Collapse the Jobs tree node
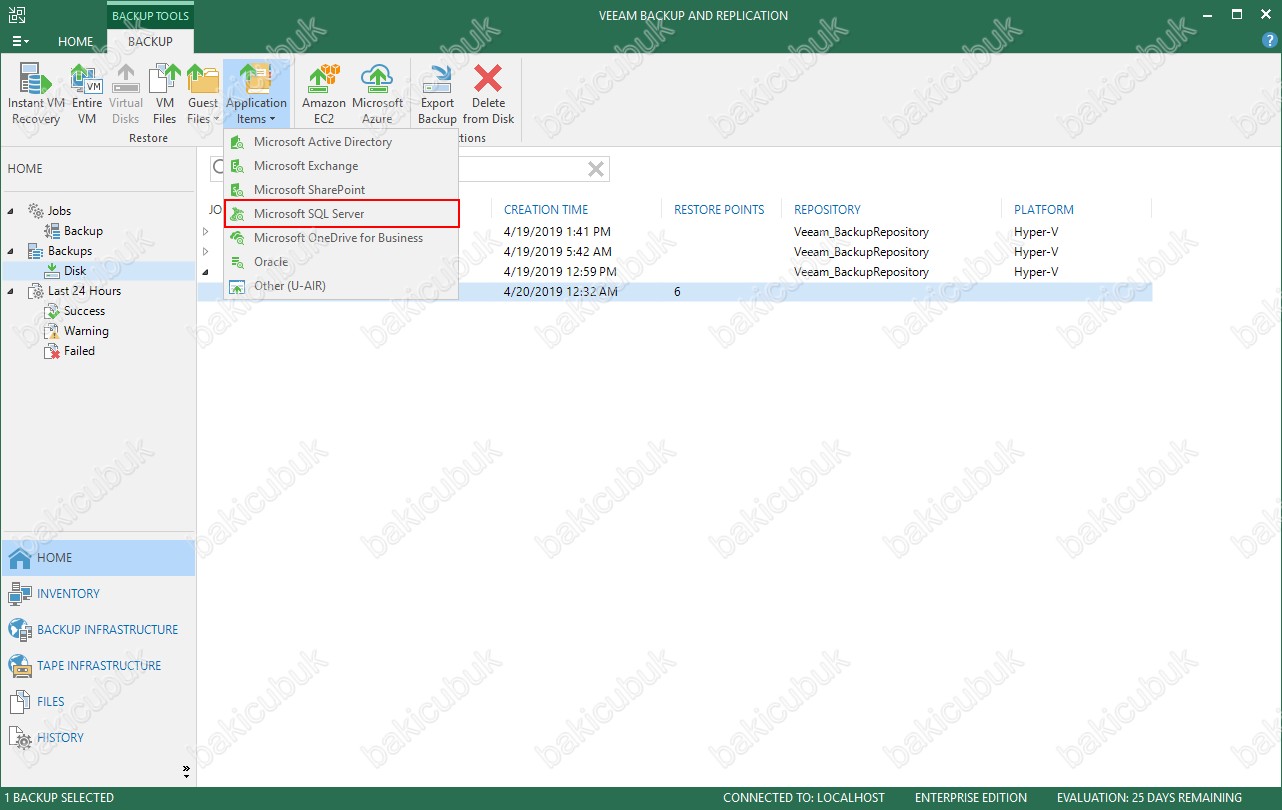The width and height of the screenshot is (1282, 810). coord(11,211)
